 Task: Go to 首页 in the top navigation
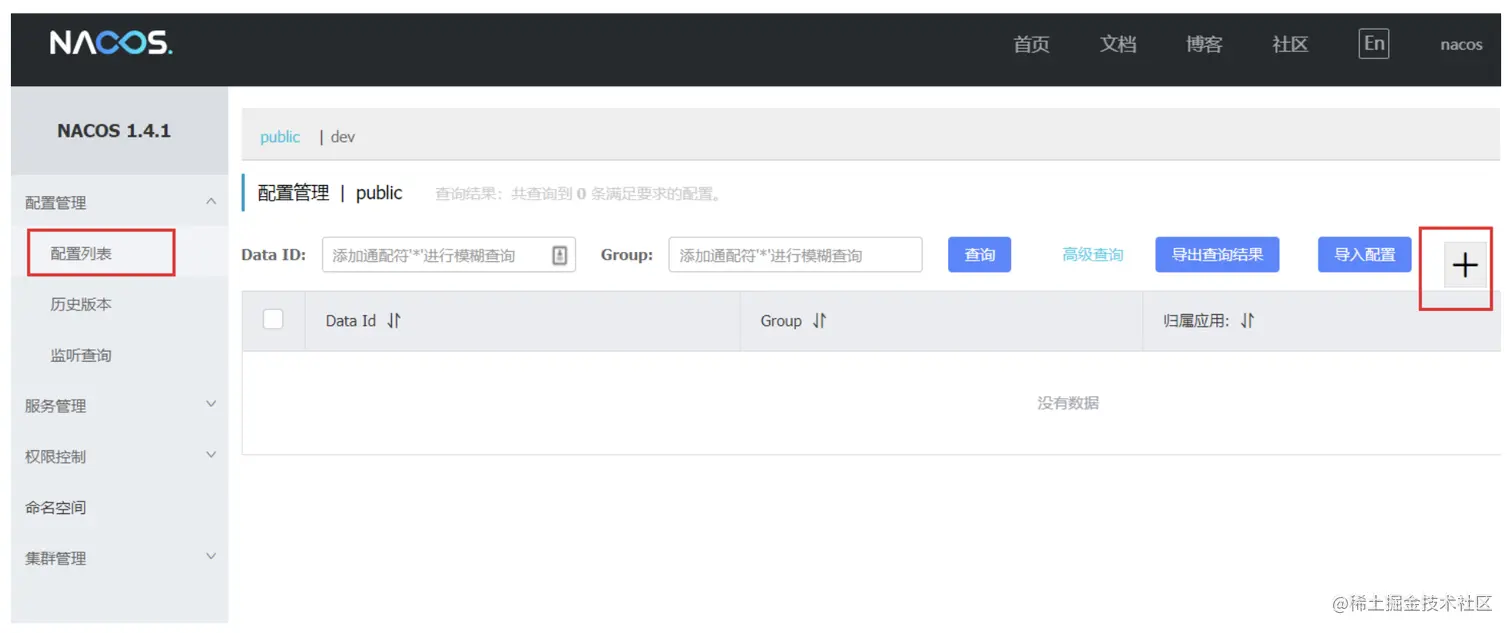pyautogui.click(x=1031, y=44)
